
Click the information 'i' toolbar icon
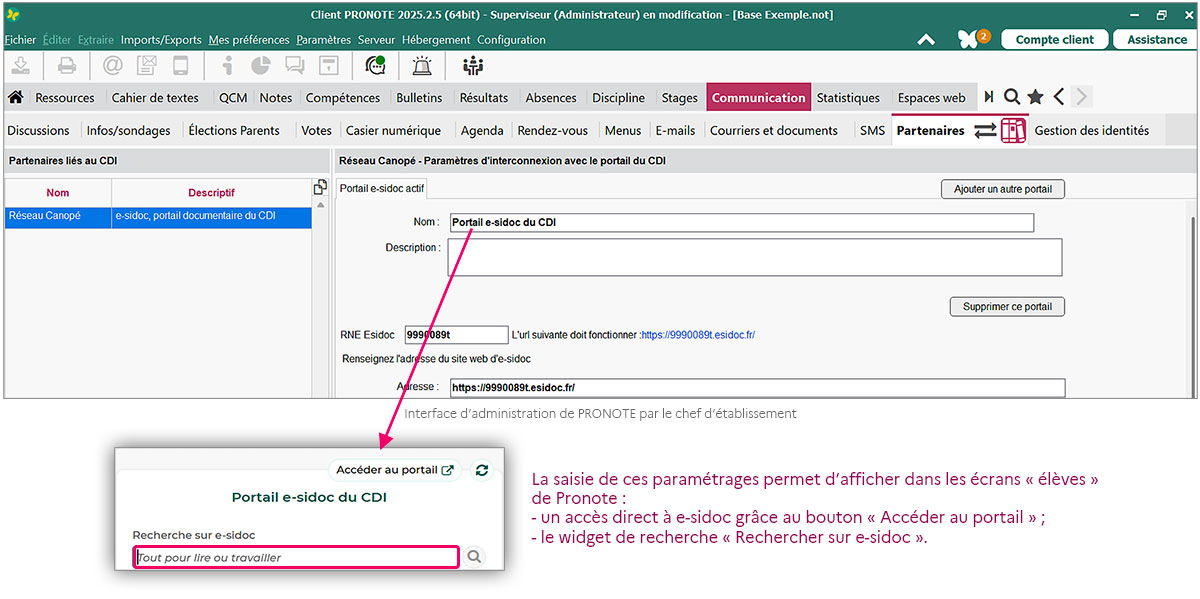(228, 66)
